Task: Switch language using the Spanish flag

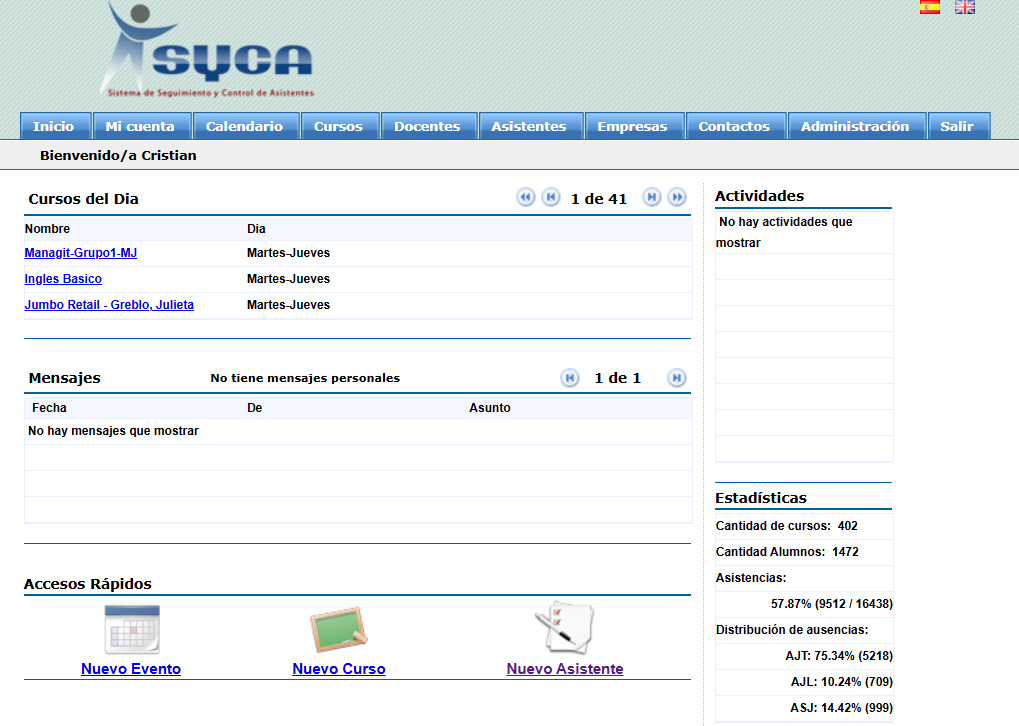Action: tap(929, 7)
